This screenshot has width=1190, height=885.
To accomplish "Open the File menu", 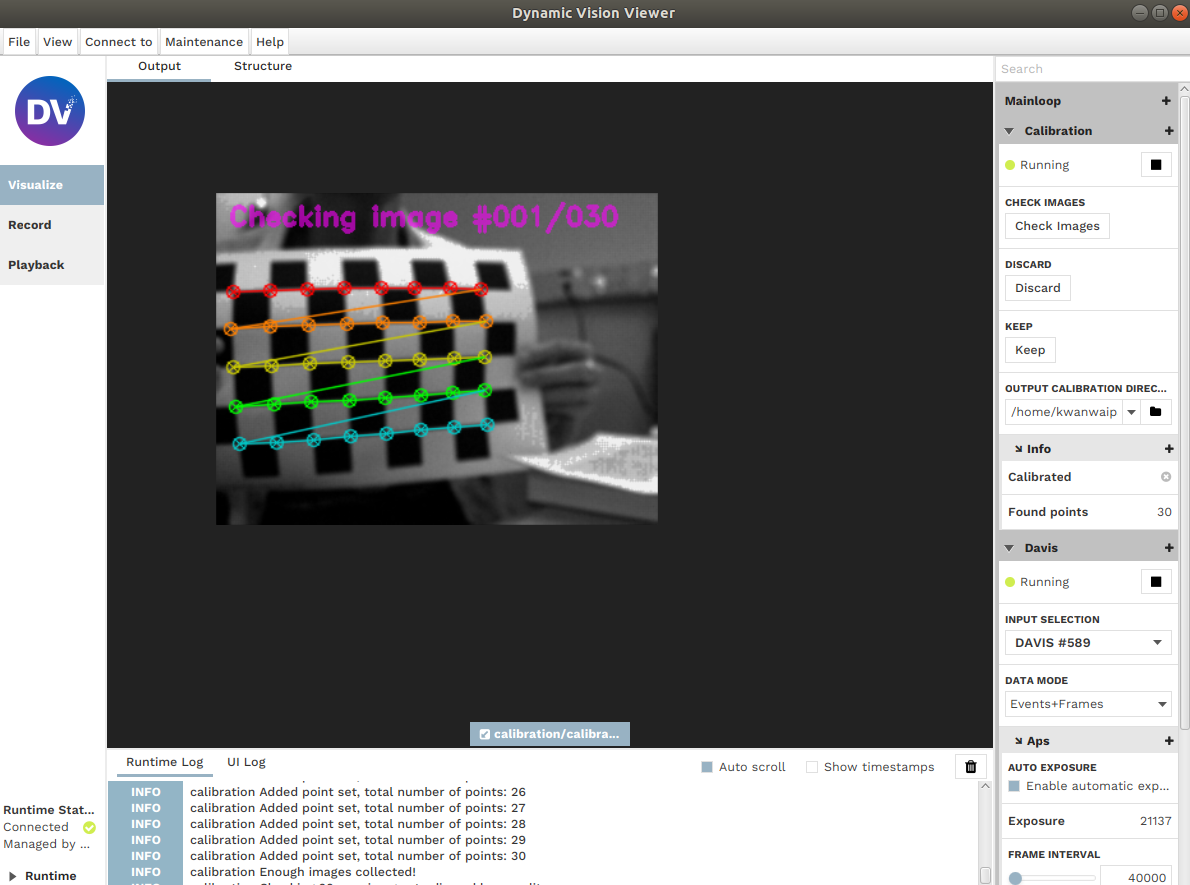I will pyautogui.click(x=19, y=42).
